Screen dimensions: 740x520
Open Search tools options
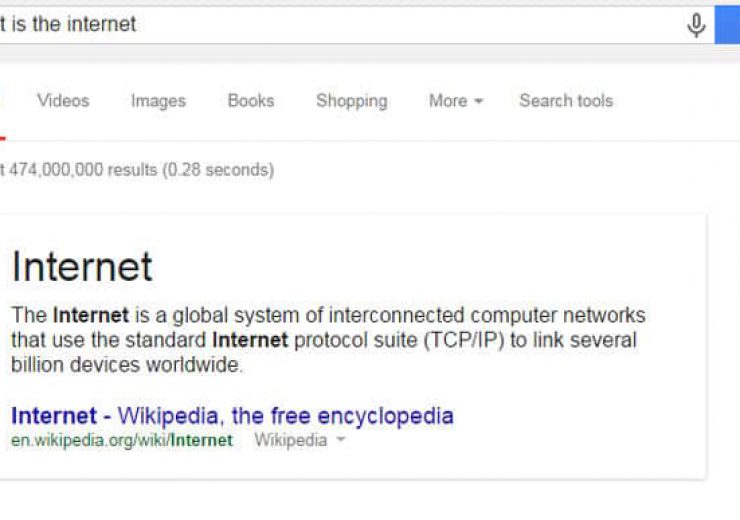click(566, 100)
